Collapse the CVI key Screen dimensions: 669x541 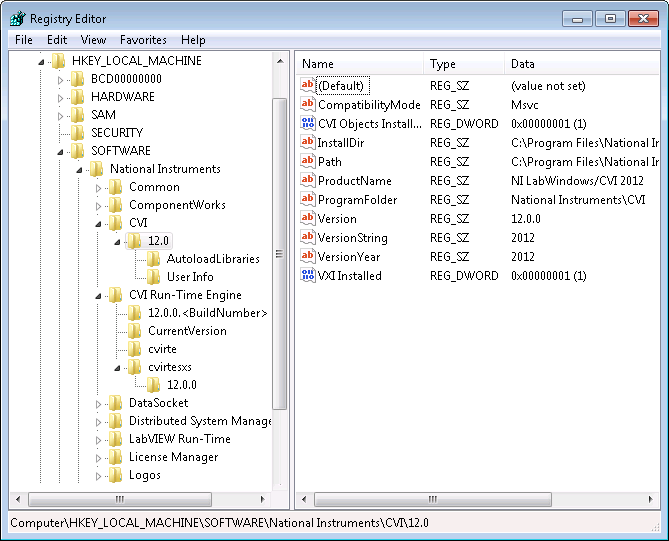(x=98, y=224)
